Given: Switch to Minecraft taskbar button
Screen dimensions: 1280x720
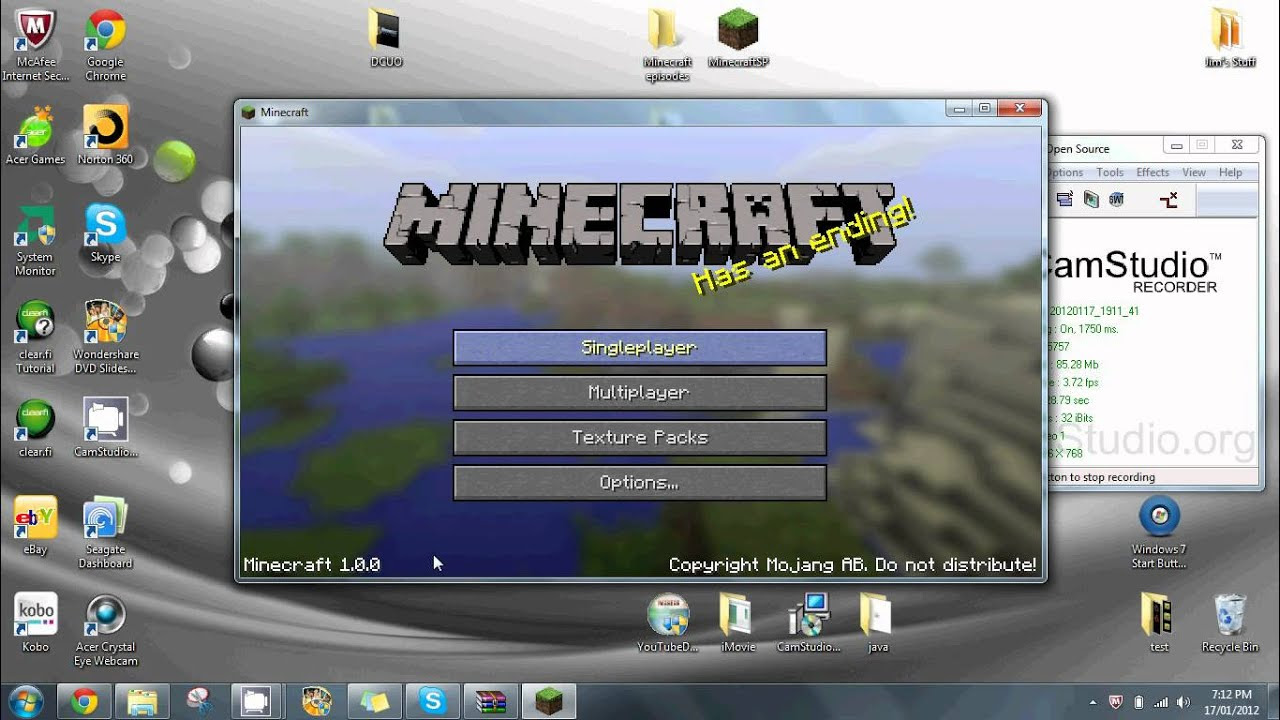Looking at the screenshot, I should point(549,702).
